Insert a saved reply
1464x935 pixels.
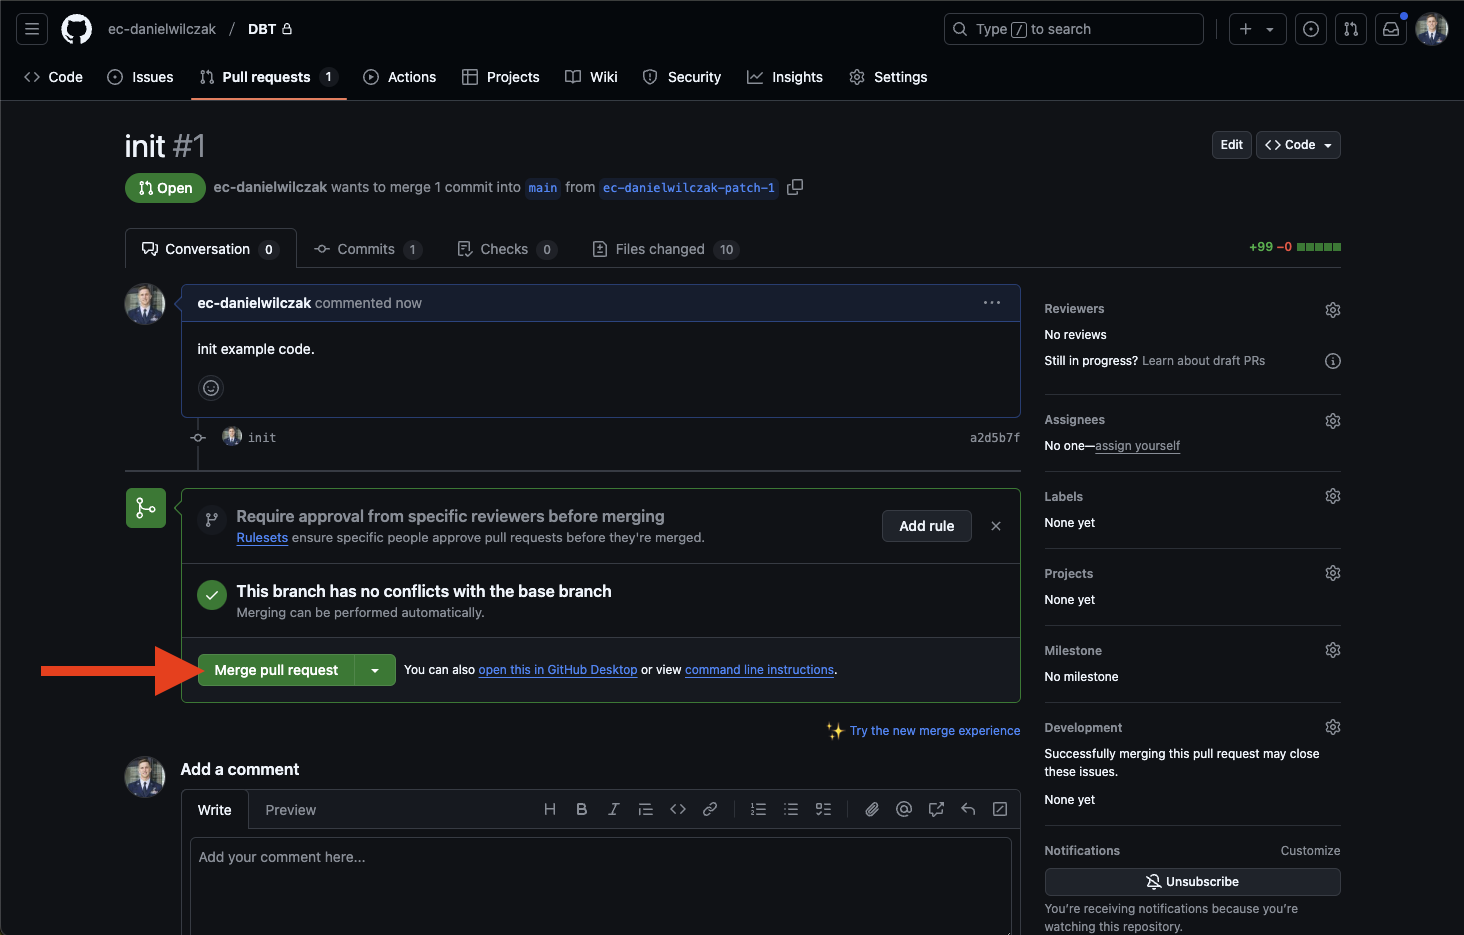click(968, 809)
